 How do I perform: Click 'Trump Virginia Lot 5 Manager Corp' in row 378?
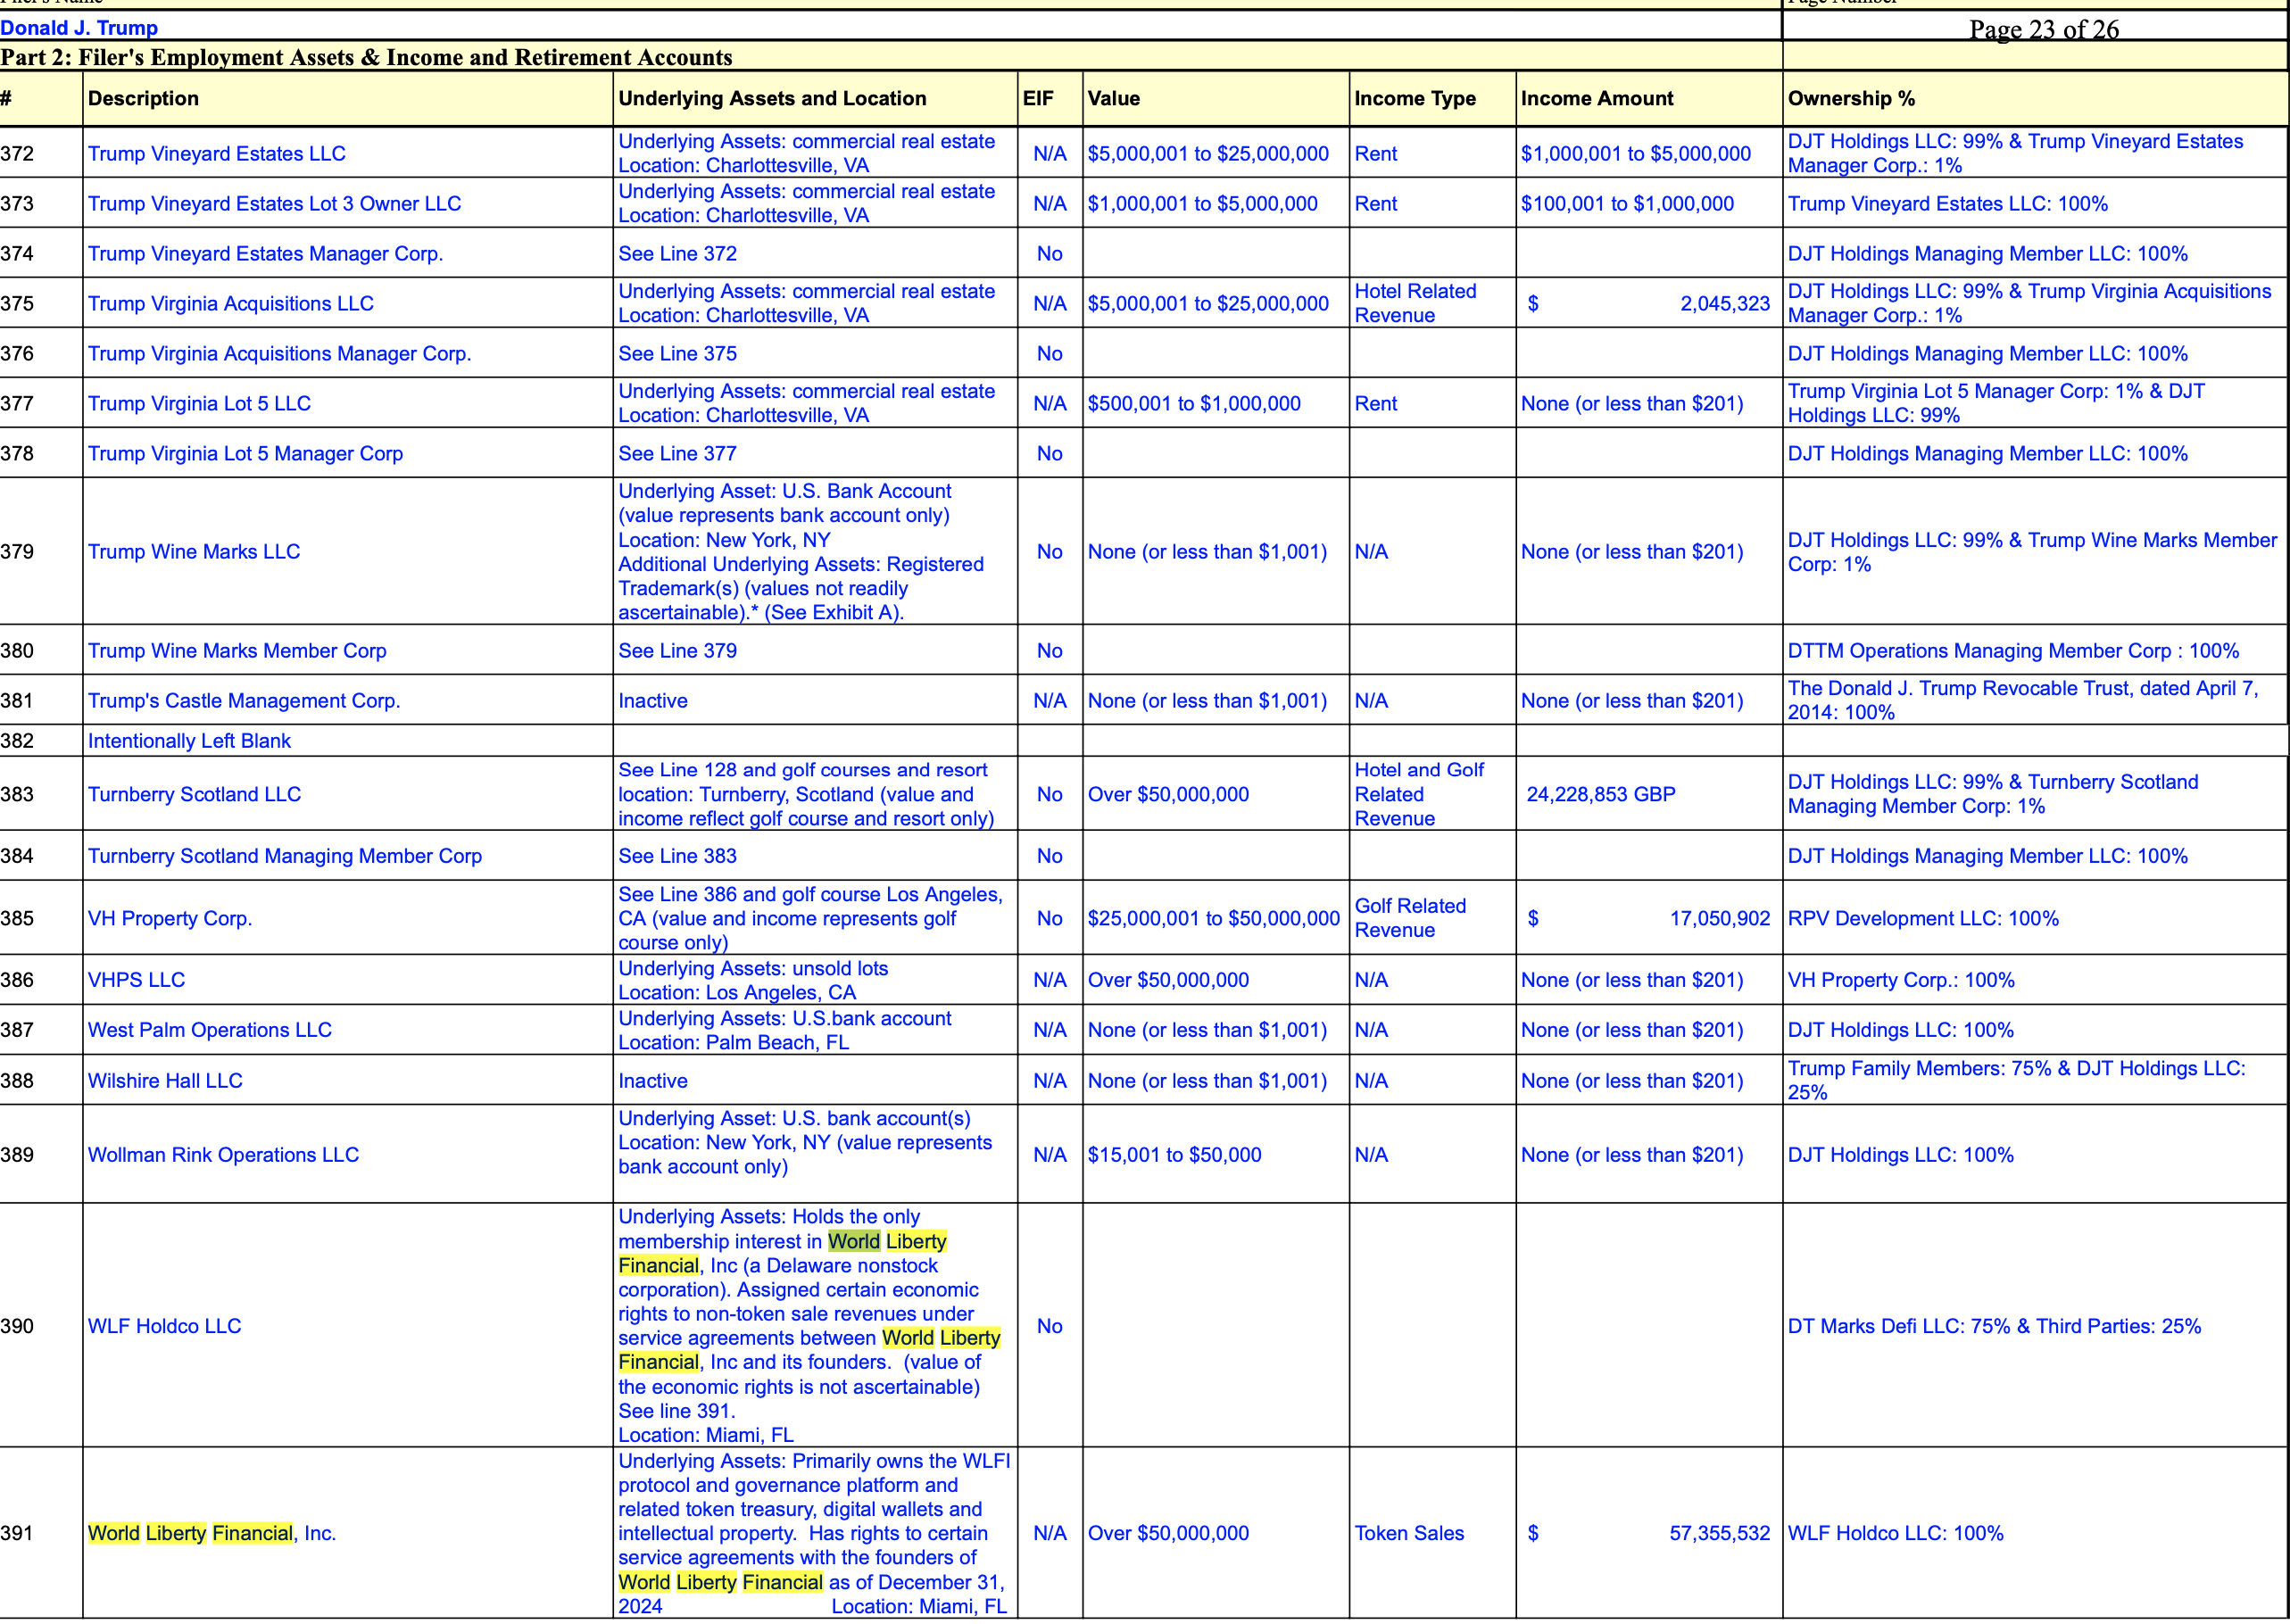246,454
